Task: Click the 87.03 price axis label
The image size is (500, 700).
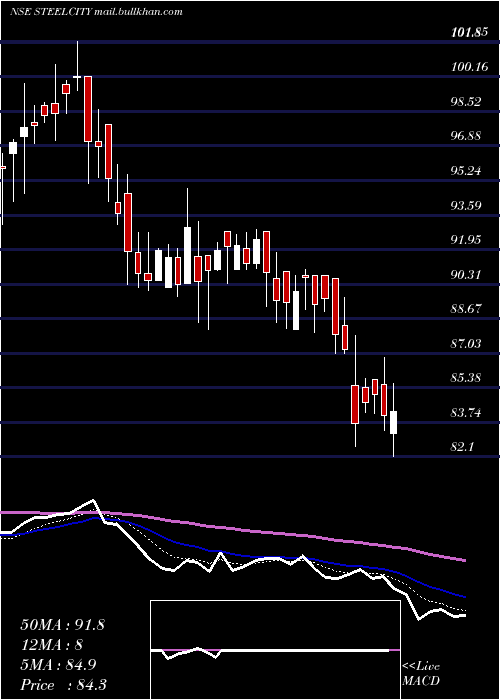Action: point(466,343)
